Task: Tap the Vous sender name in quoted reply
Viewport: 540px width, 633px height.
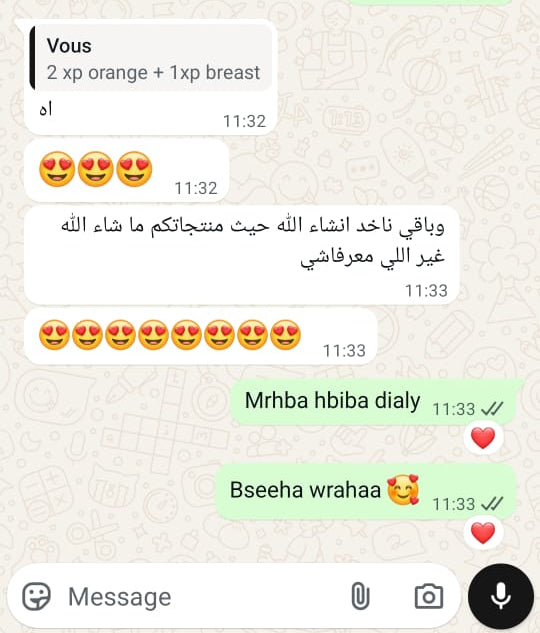Action: click(69, 46)
